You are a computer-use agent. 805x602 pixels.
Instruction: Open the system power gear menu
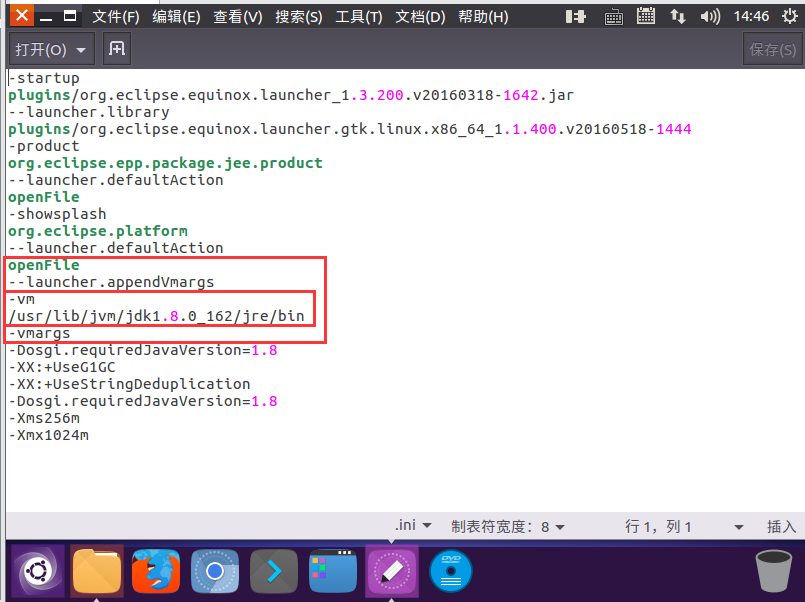point(790,16)
